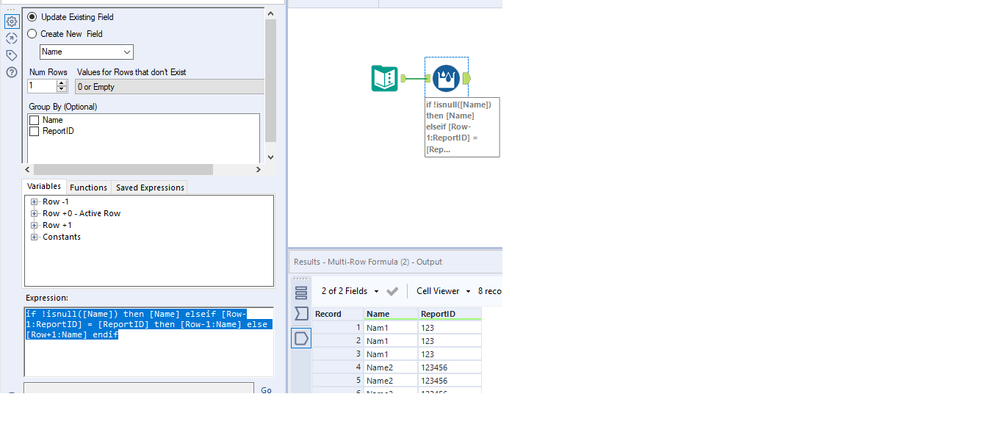999x436 pixels.
Task: Select the Input Data book tool on canvas
Action: click(x=385, y=78)
